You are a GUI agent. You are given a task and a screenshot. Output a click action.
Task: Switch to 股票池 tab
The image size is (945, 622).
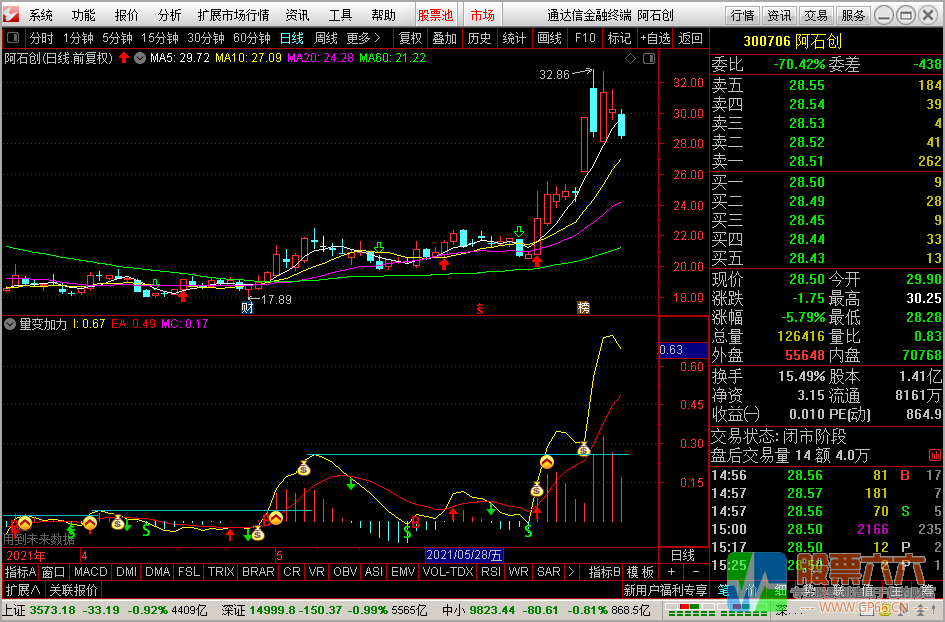coord(435,15)
